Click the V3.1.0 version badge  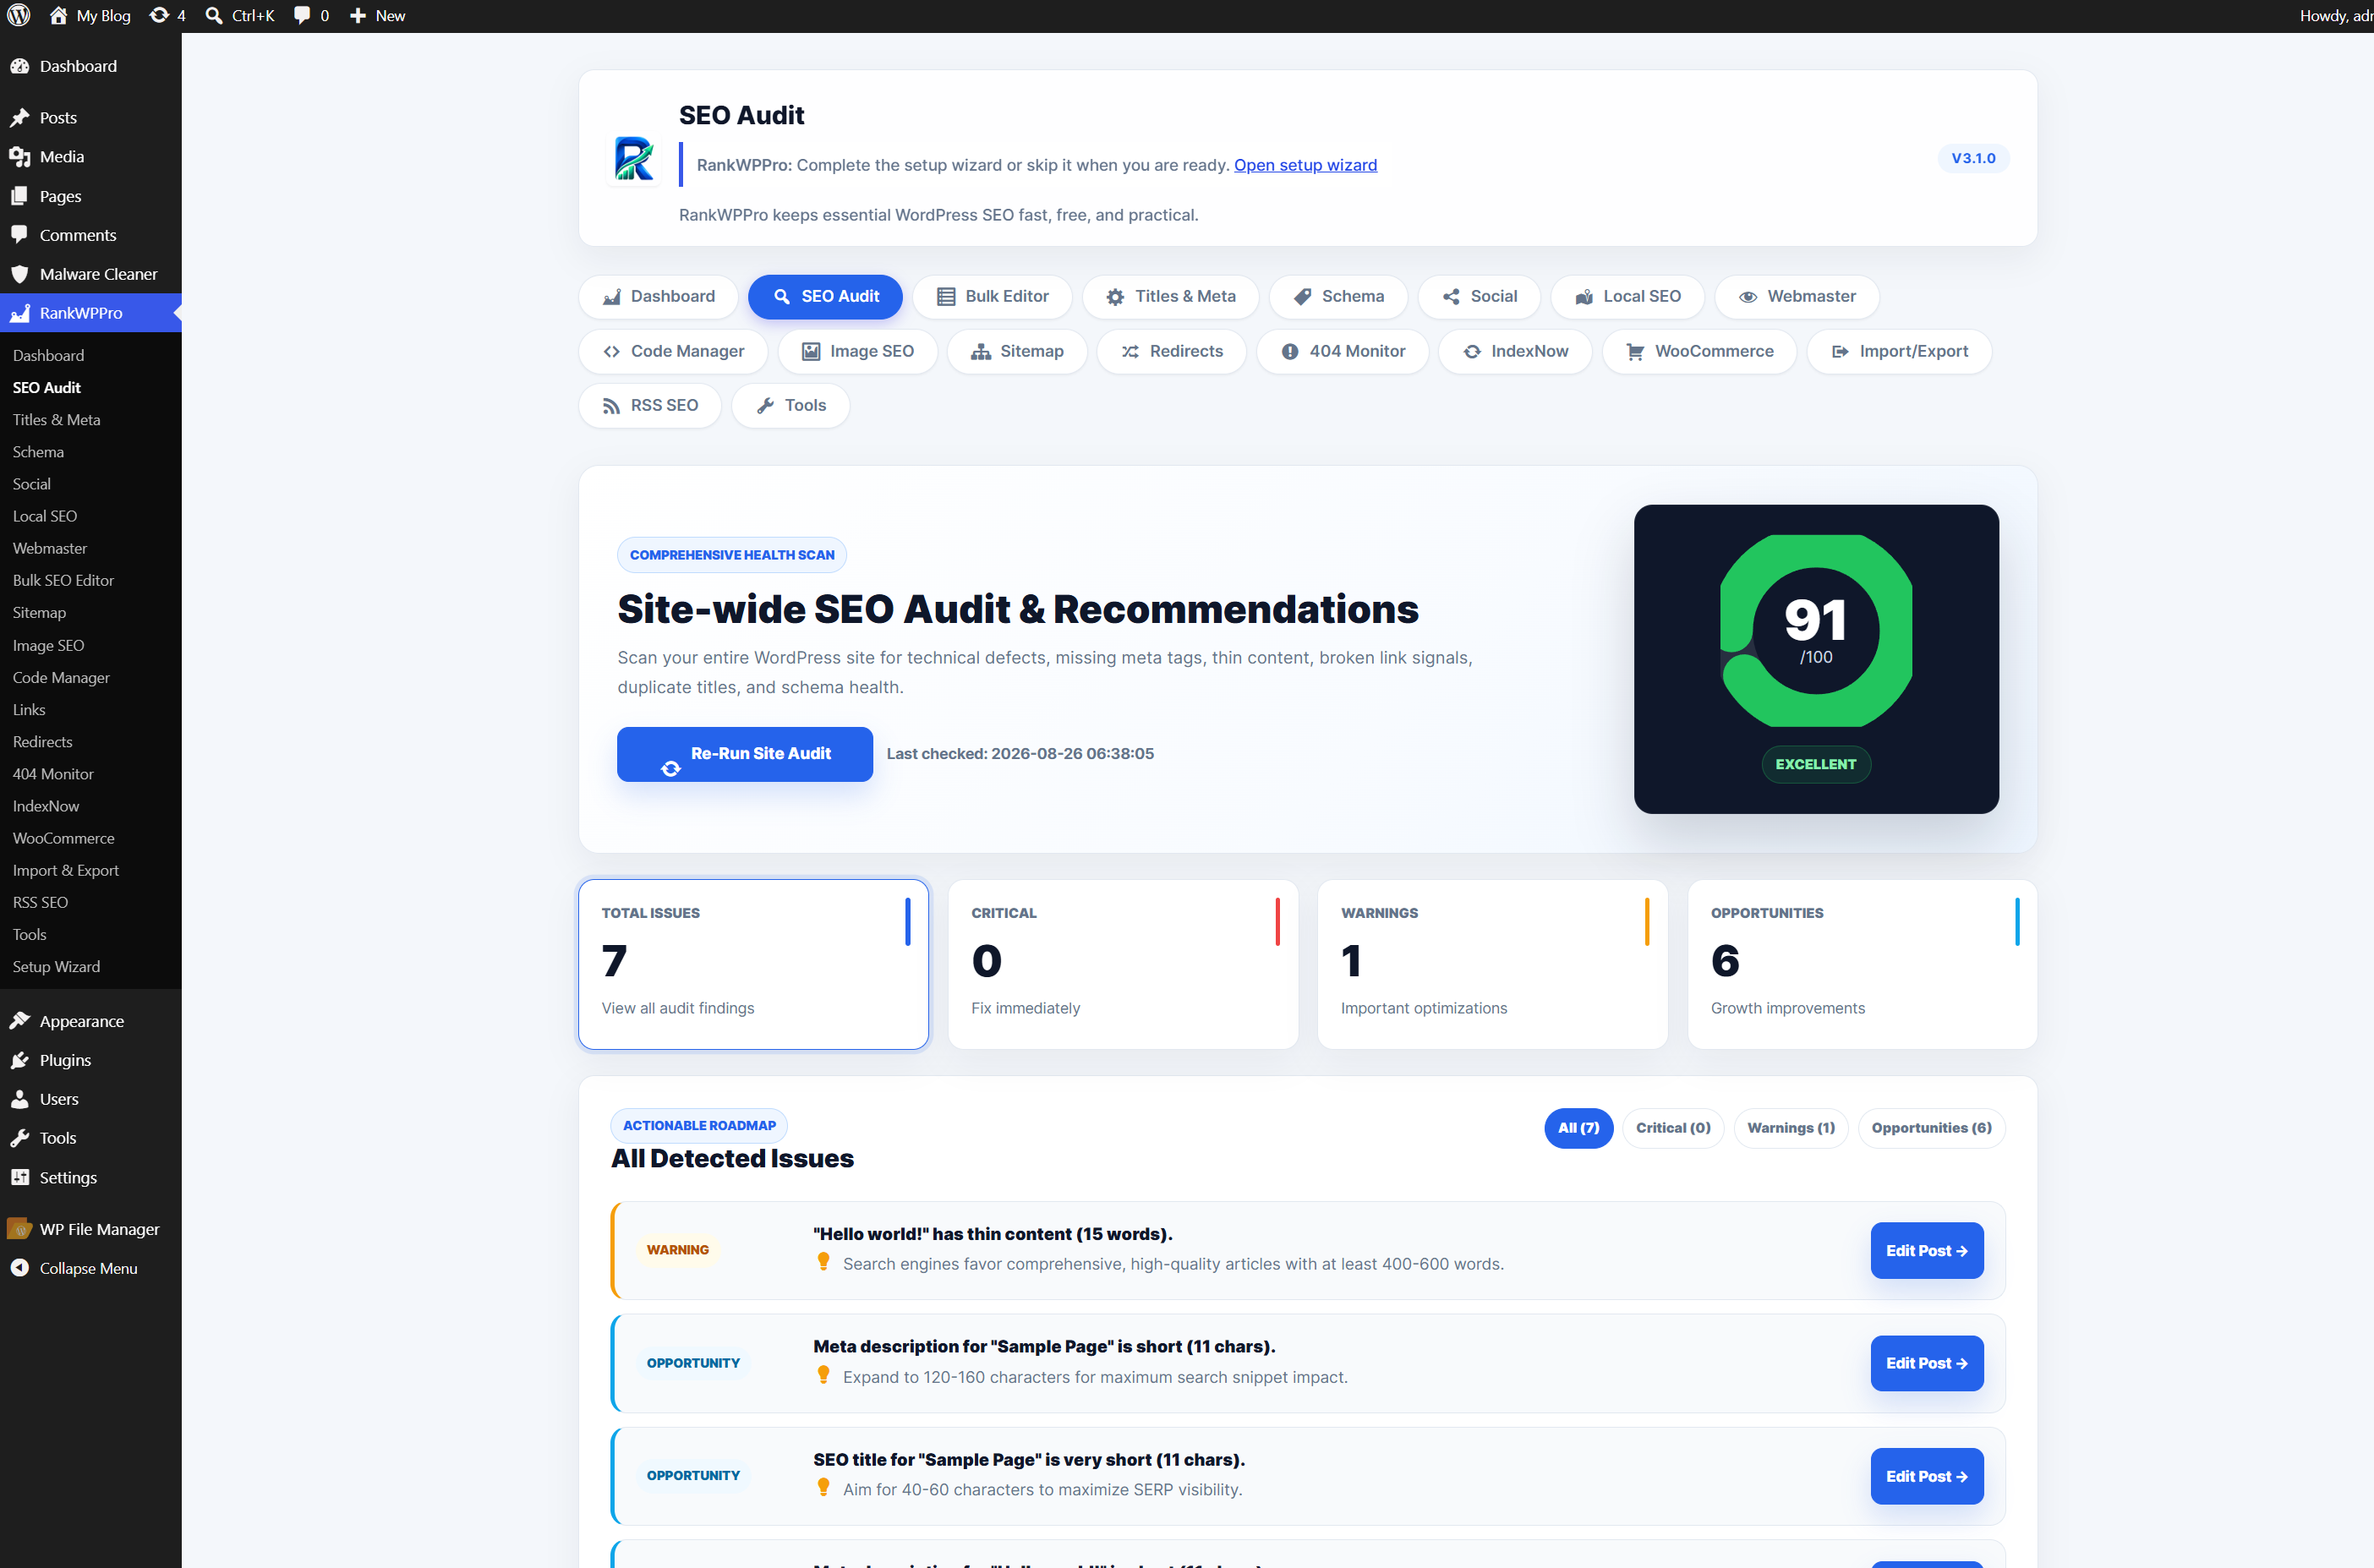1973,158
